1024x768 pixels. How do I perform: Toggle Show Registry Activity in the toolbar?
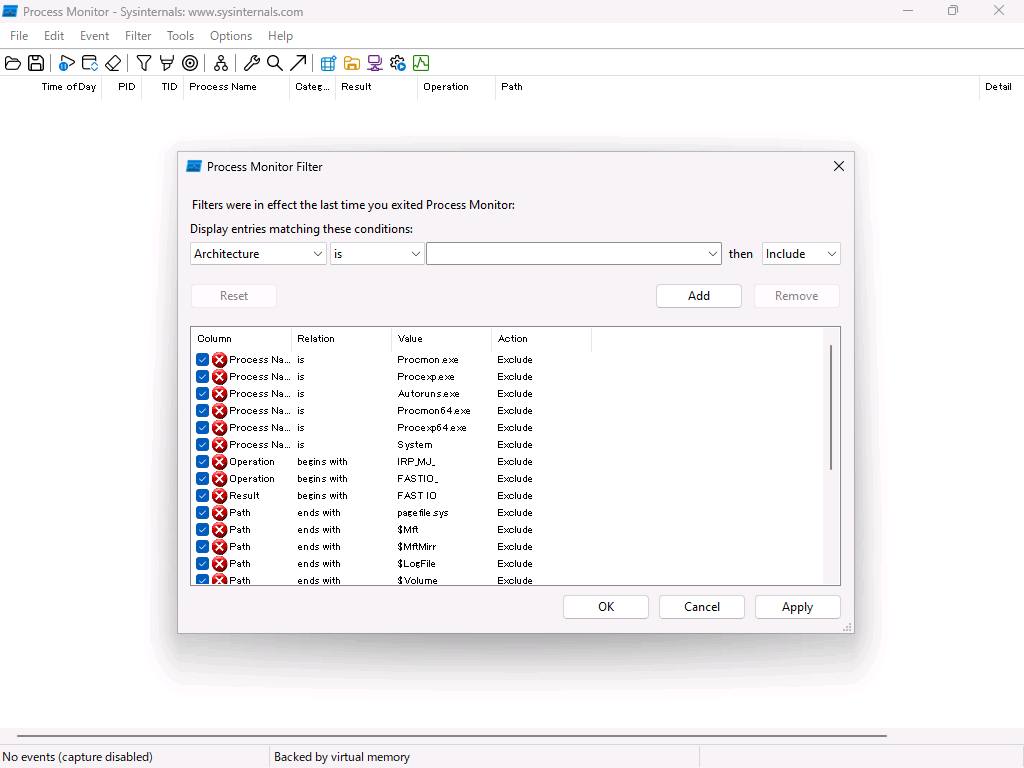point(327,63)
